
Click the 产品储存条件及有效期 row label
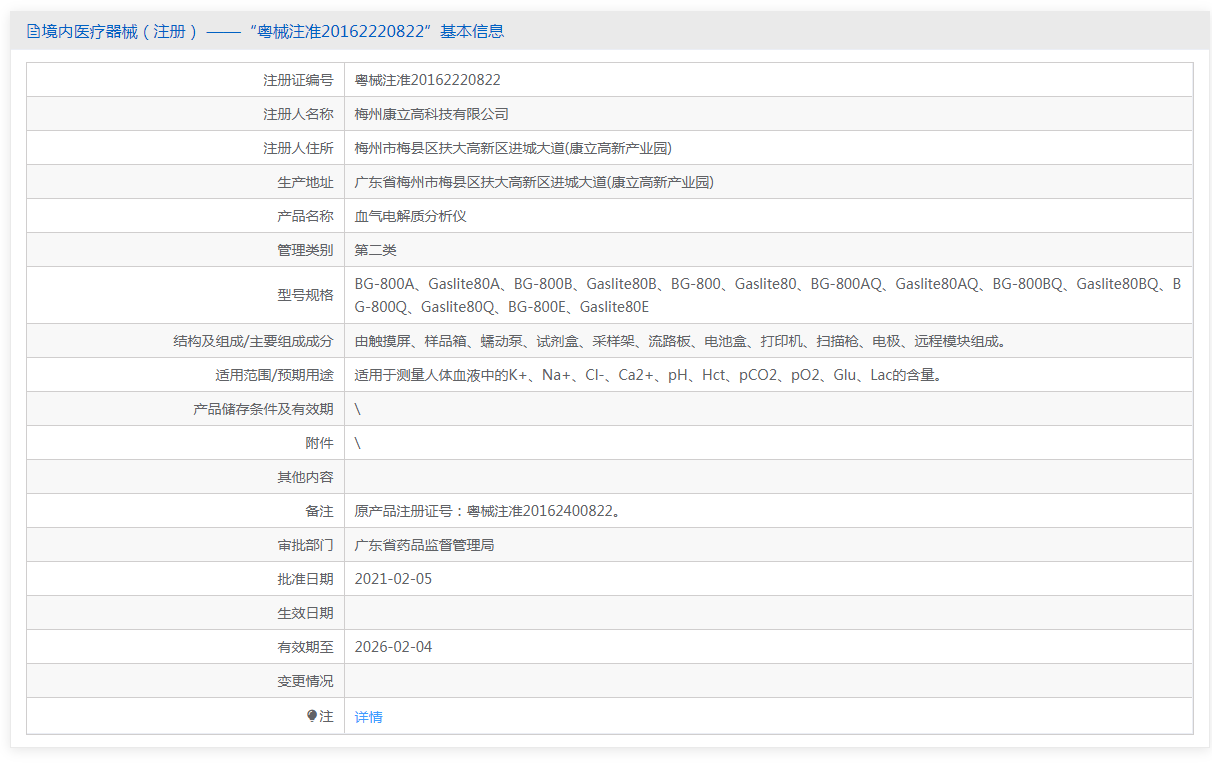[x=263, y=409]
